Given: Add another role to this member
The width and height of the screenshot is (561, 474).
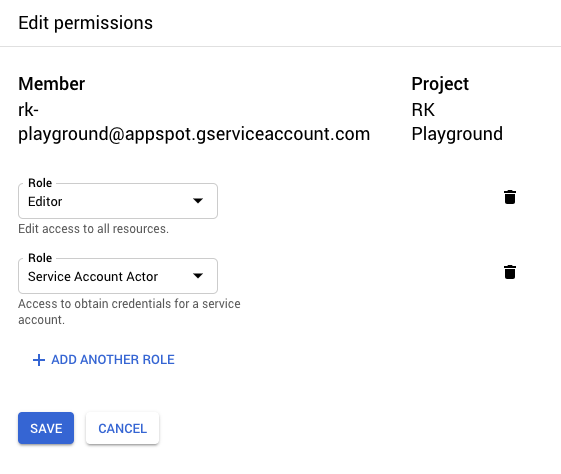Looking at the screenshot, I should tap(103, 360).
